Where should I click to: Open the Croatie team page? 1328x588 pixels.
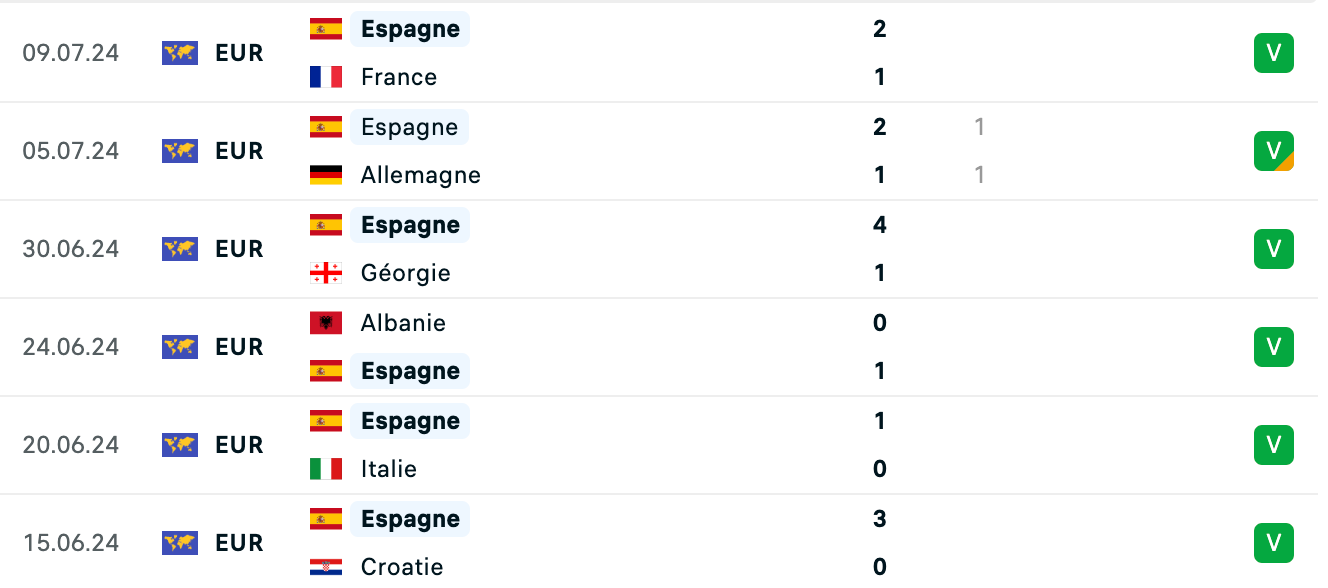click(402, 567)
